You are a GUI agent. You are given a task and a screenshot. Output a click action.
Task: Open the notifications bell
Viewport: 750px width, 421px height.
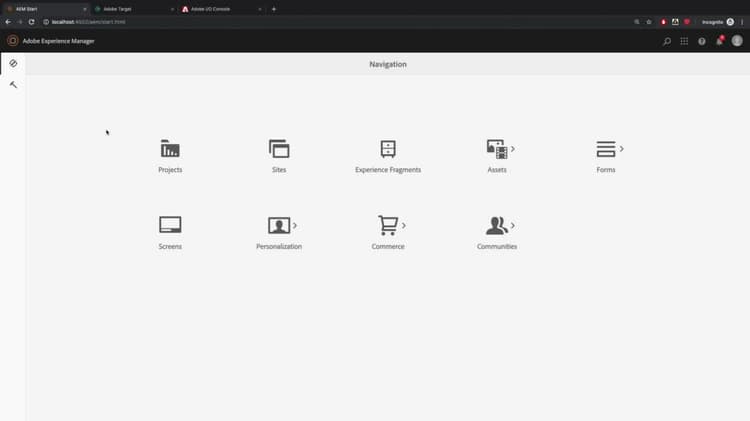tap(719, 41)
